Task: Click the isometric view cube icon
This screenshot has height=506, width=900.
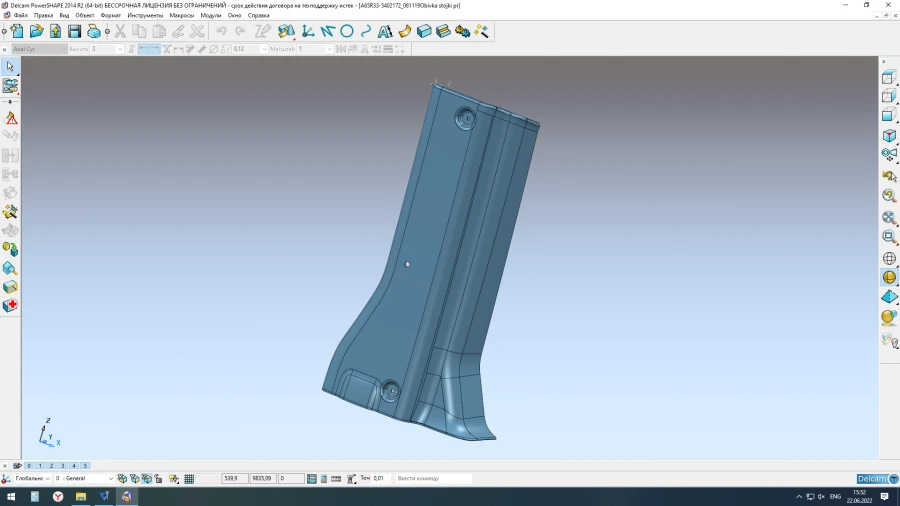Action: (x=889, y=135)
